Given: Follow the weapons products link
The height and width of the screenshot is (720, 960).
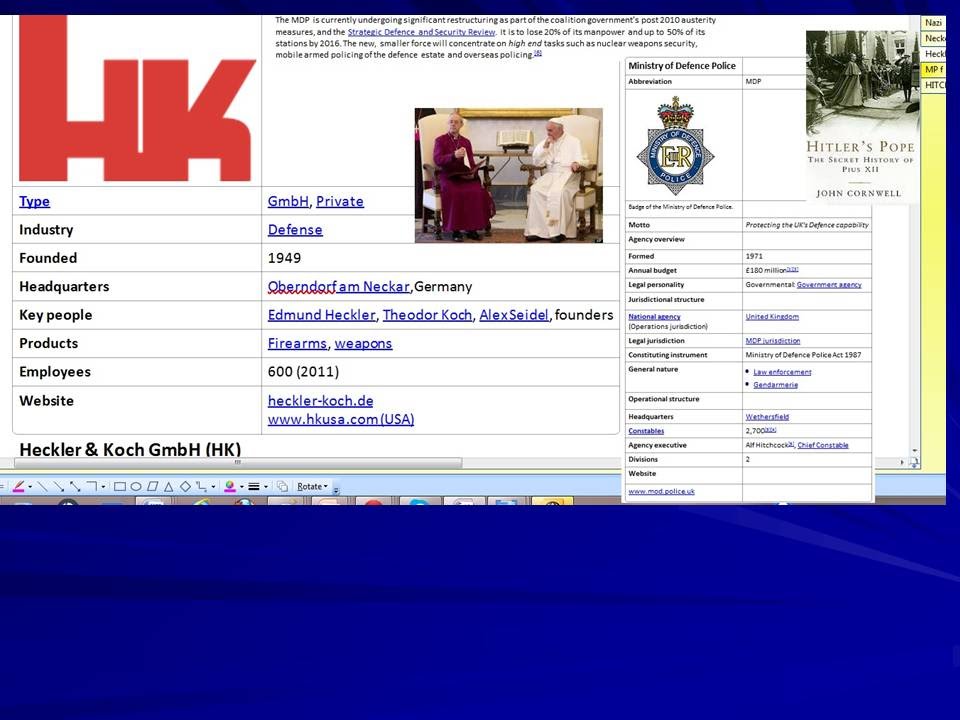Looking at the screenshot, I should 363,343.
